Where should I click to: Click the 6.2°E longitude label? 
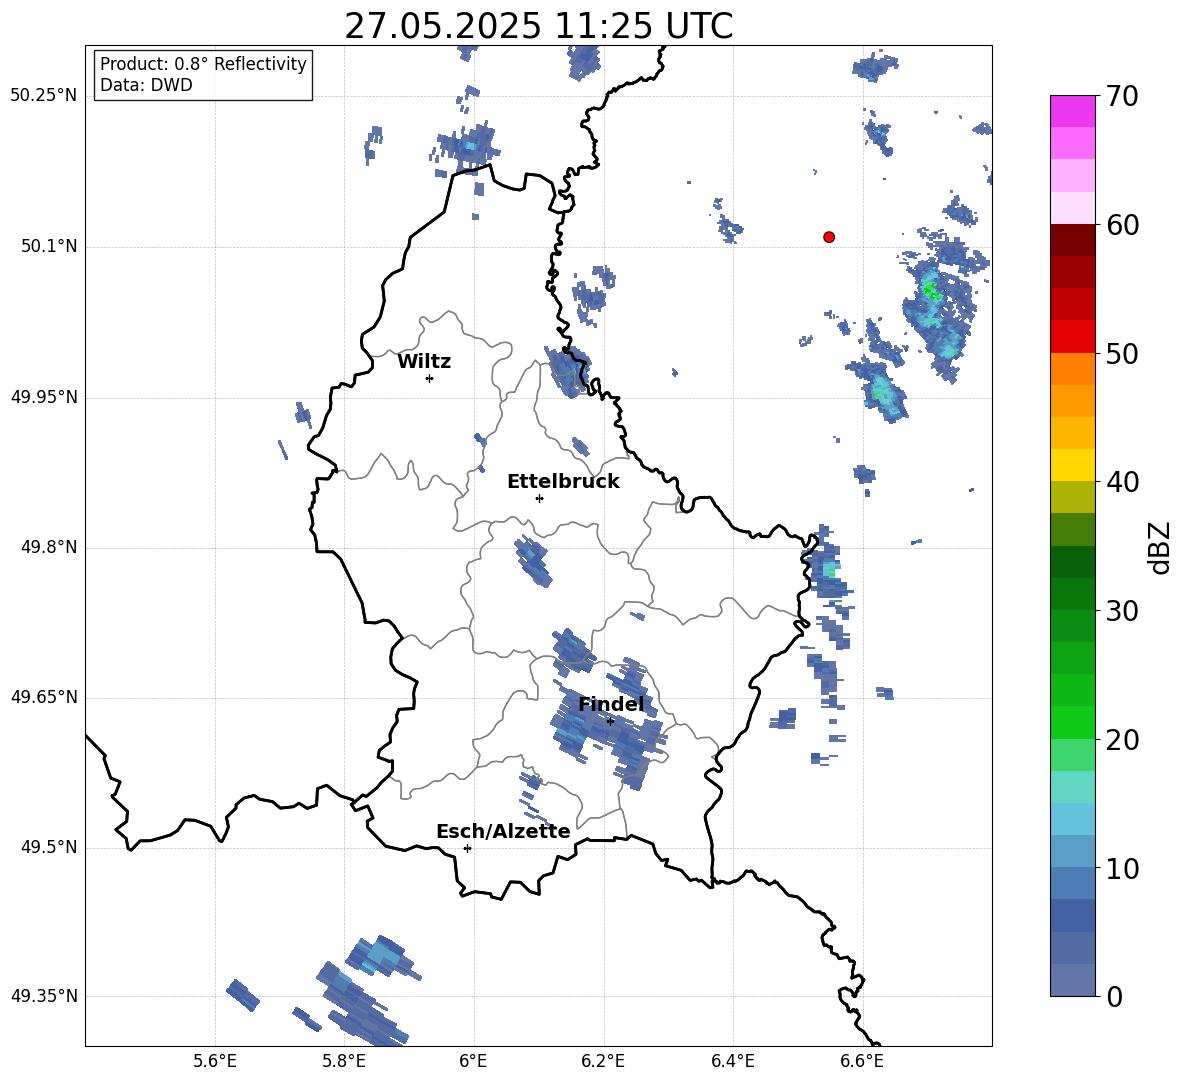pyautogui.click(x=603, y=1061)
